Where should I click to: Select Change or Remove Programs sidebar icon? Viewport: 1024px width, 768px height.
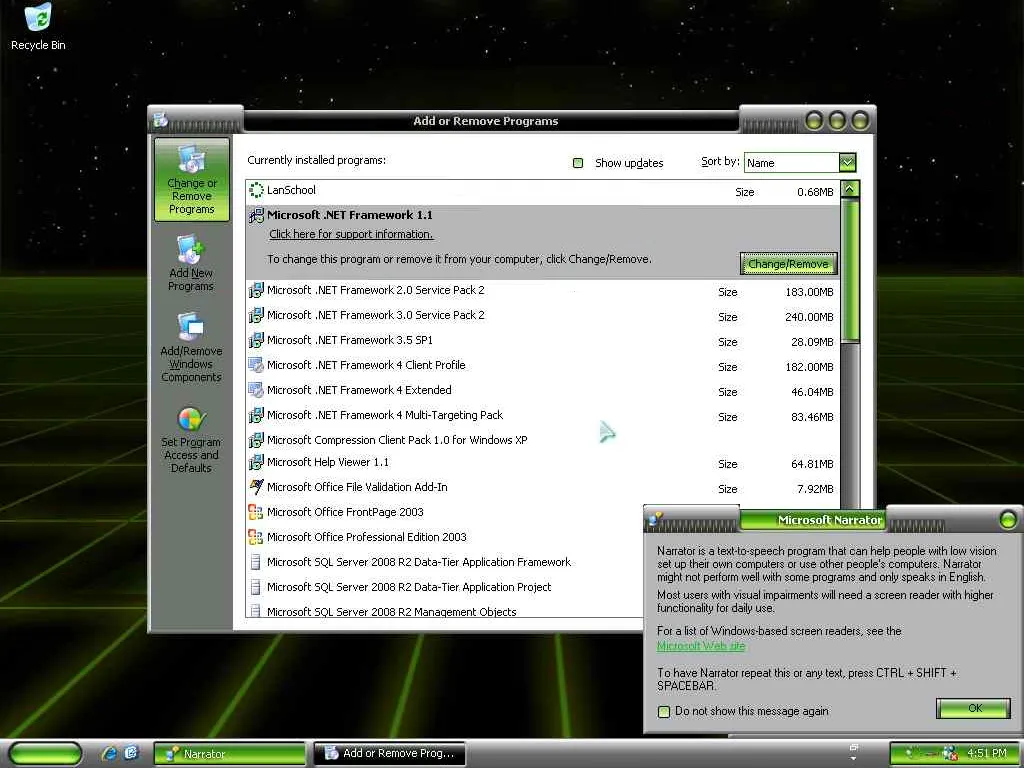pos(191,179)
